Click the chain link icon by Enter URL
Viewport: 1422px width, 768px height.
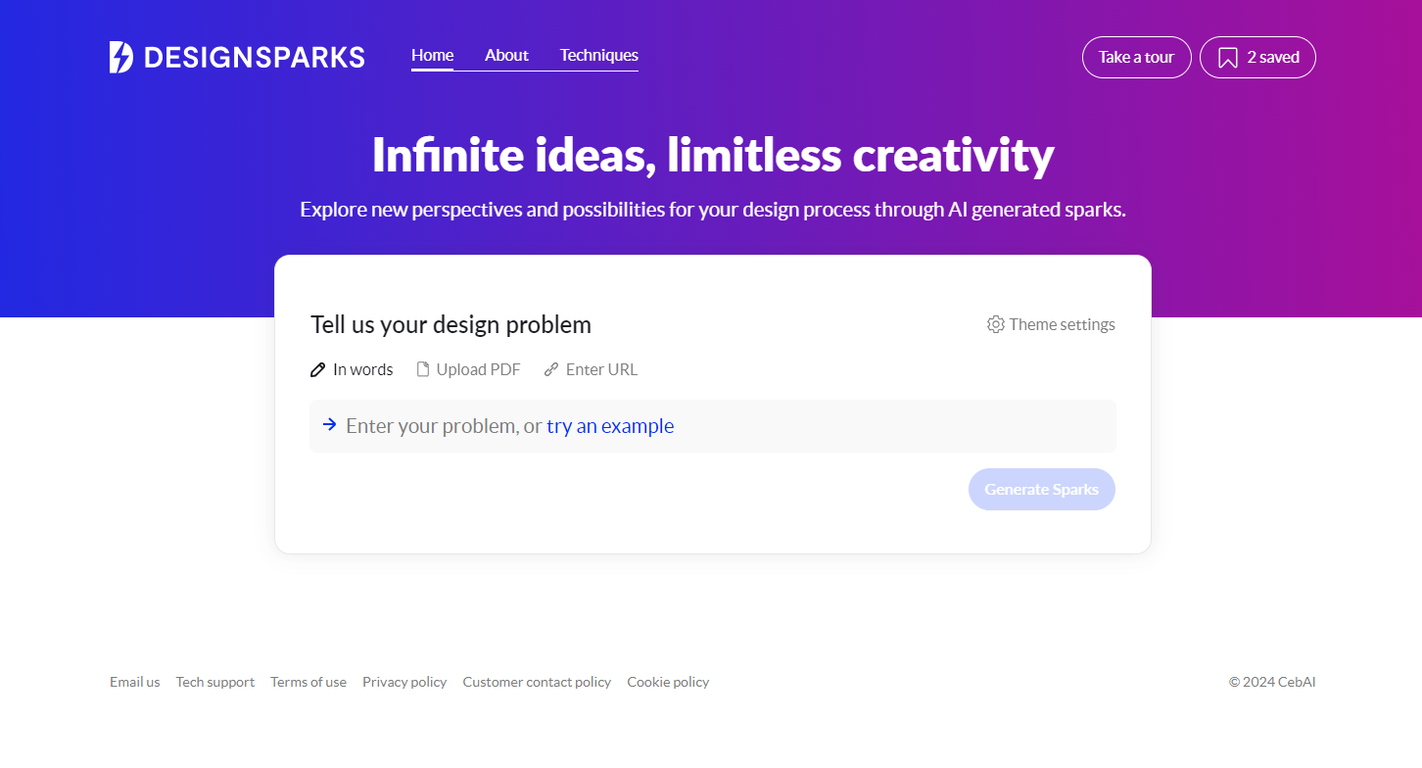pyautogui.click(x=551, y=369)
